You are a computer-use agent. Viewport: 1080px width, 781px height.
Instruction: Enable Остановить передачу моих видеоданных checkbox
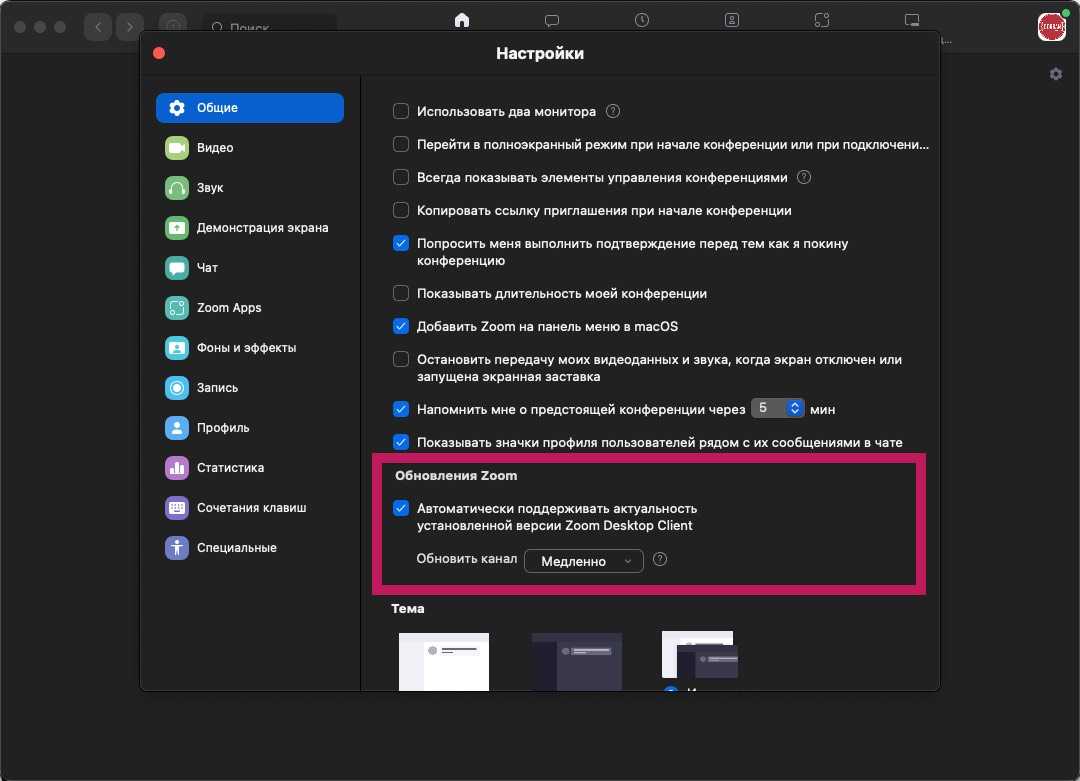[x=401, y=360]
